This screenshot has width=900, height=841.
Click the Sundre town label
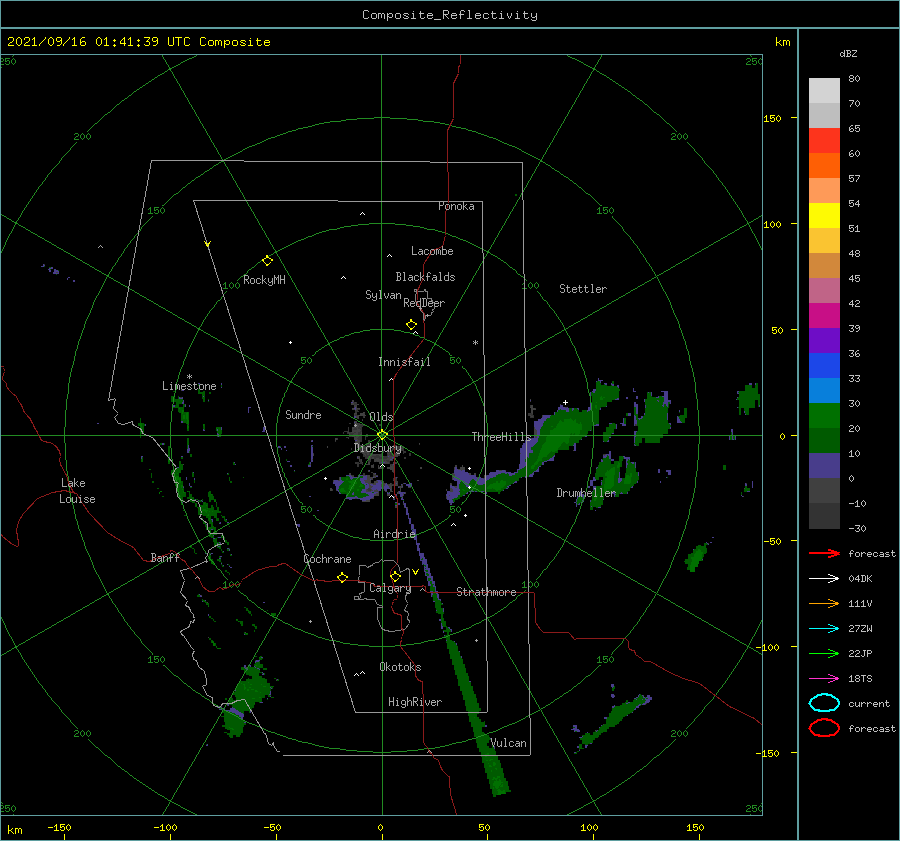pos(303,414)
